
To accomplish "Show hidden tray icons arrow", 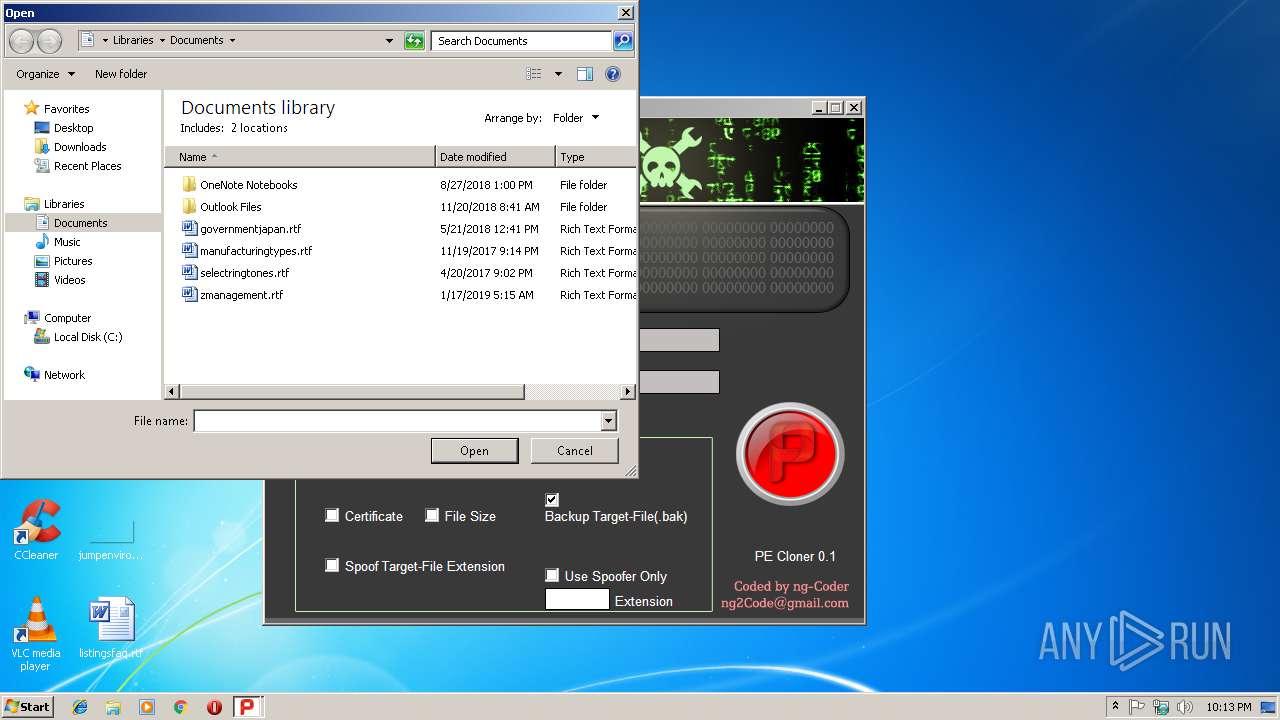I will (1115, 707).
